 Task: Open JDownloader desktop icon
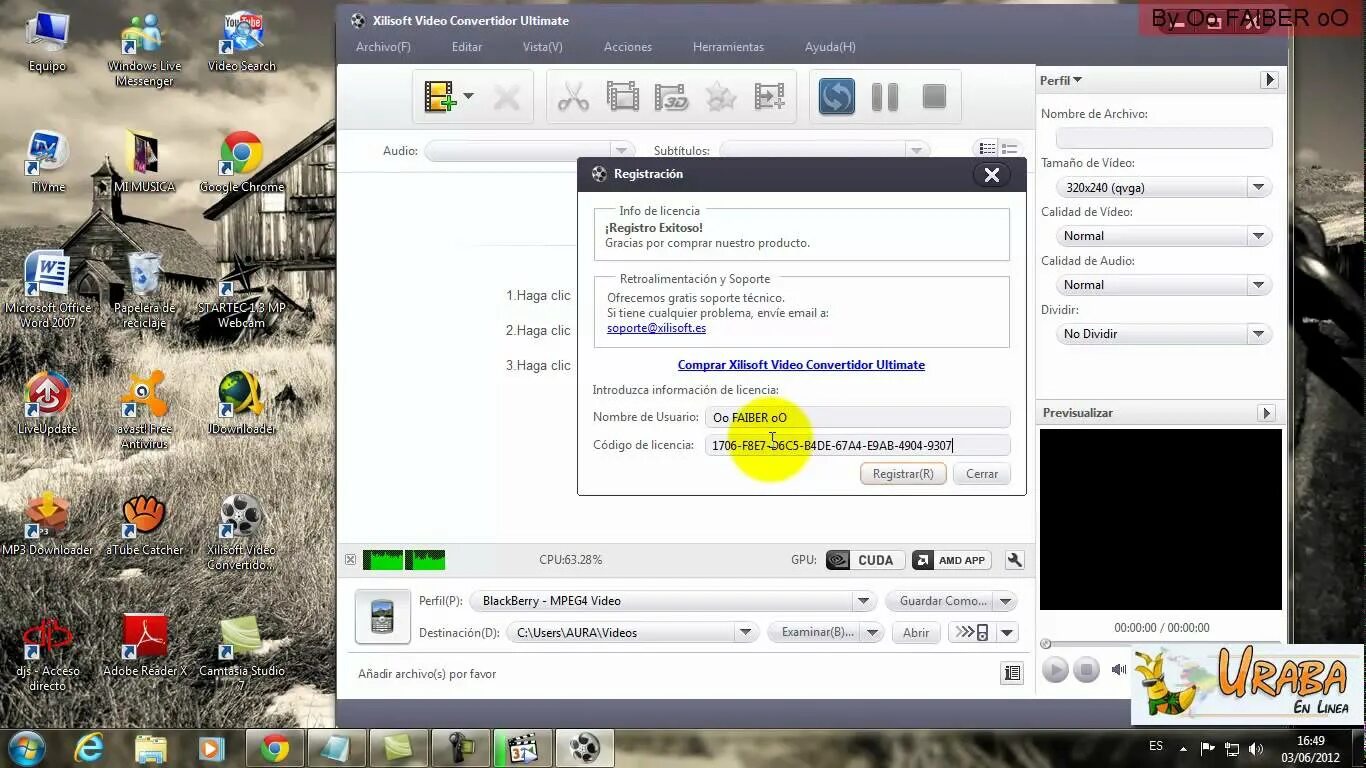pyautogui.click(x=242, y=404)
